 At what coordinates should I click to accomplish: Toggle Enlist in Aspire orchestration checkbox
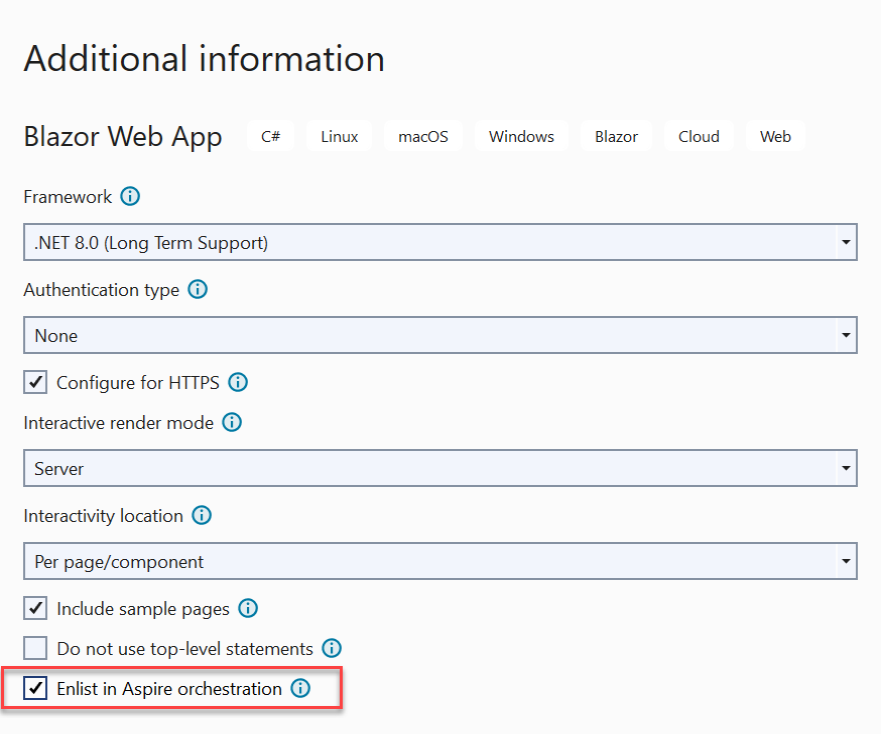35,688
